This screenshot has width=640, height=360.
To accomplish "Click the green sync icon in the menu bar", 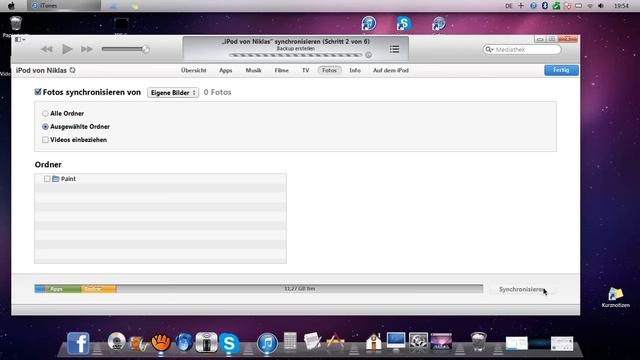I will pos(556,6).
